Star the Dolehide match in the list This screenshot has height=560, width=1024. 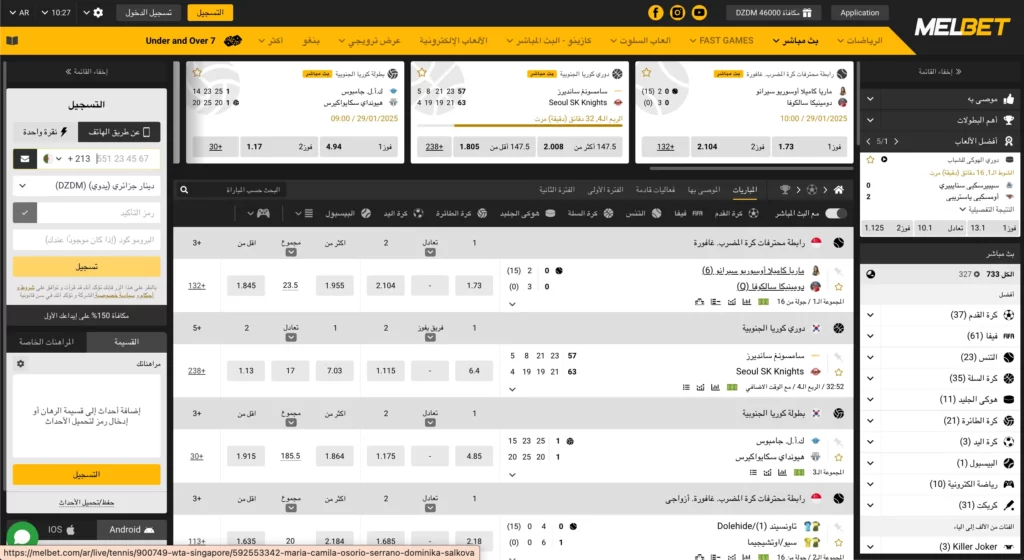click(x=839, y=542)
